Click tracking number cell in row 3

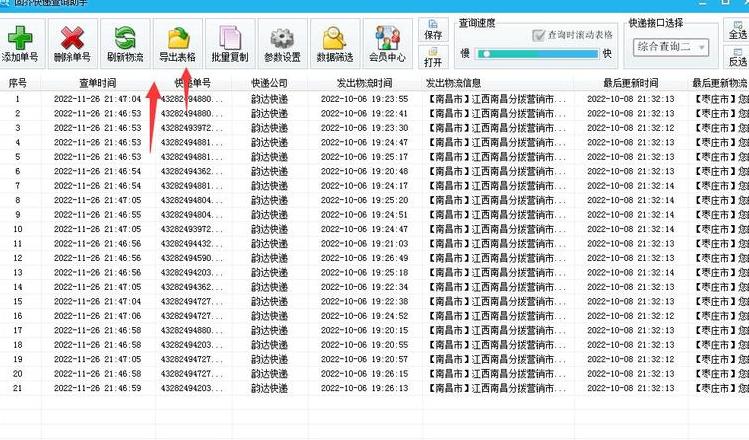tap(192, 128)
